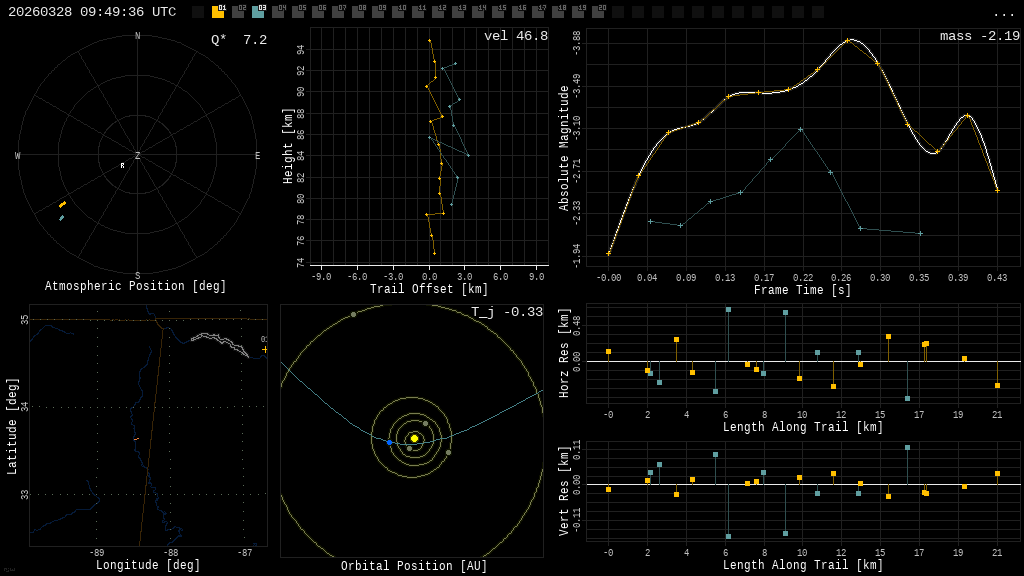Click the peak of the magnitude light curve
The image size is (1024, 576).
tap(848, 40)
